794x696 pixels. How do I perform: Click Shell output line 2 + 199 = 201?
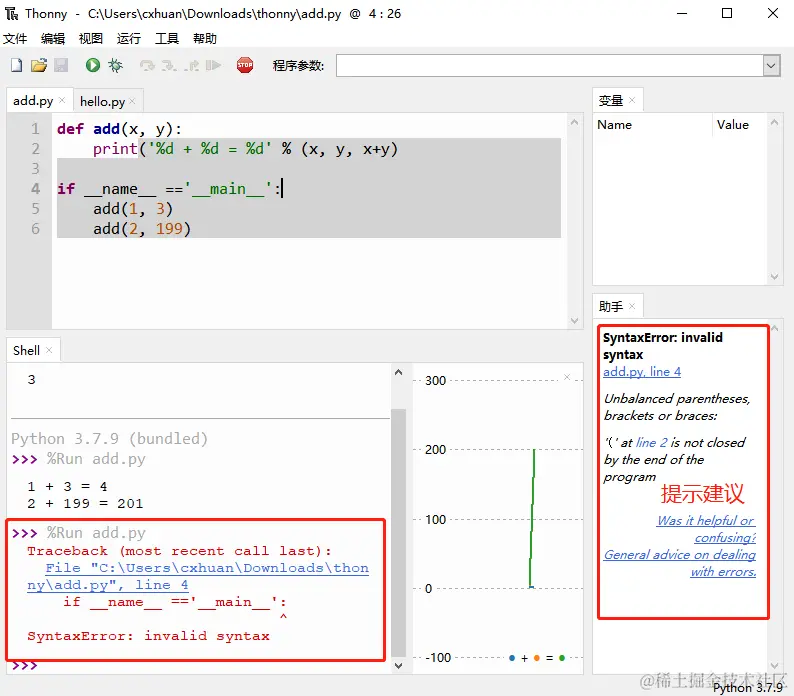[x=85, y=504]
